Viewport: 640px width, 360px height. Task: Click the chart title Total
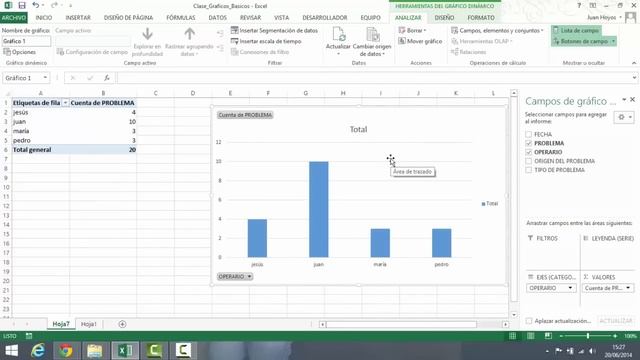coord(358,129)
